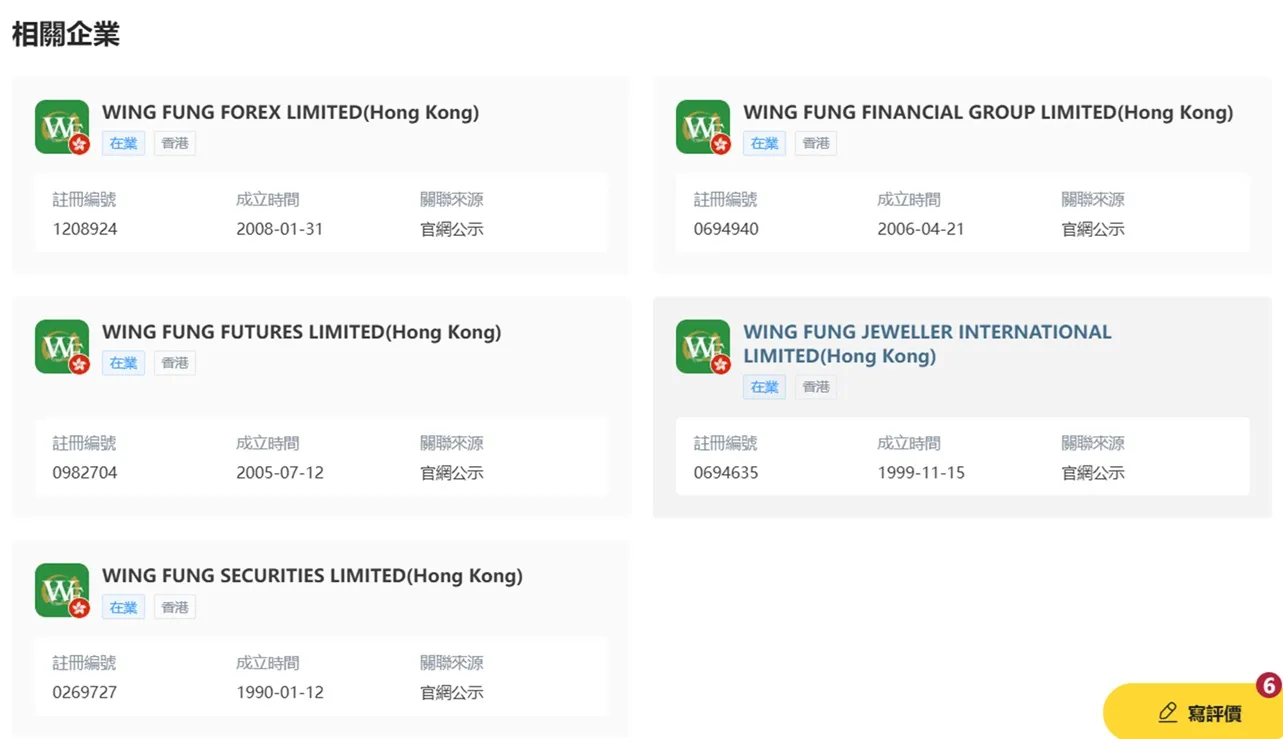The height and width of the screenshot is (739, 1283).
Task: Click 香港 tag under WING FUNG FUTURES
Action: click(x=175, y=363)
